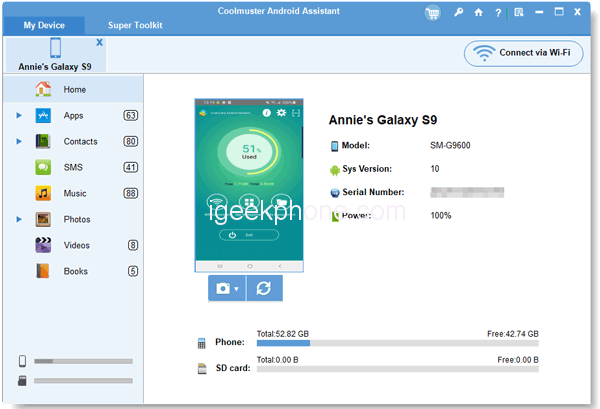The image size is (600, 409).
Task: Click the home icon in title bar
Action: pos(478,12)
